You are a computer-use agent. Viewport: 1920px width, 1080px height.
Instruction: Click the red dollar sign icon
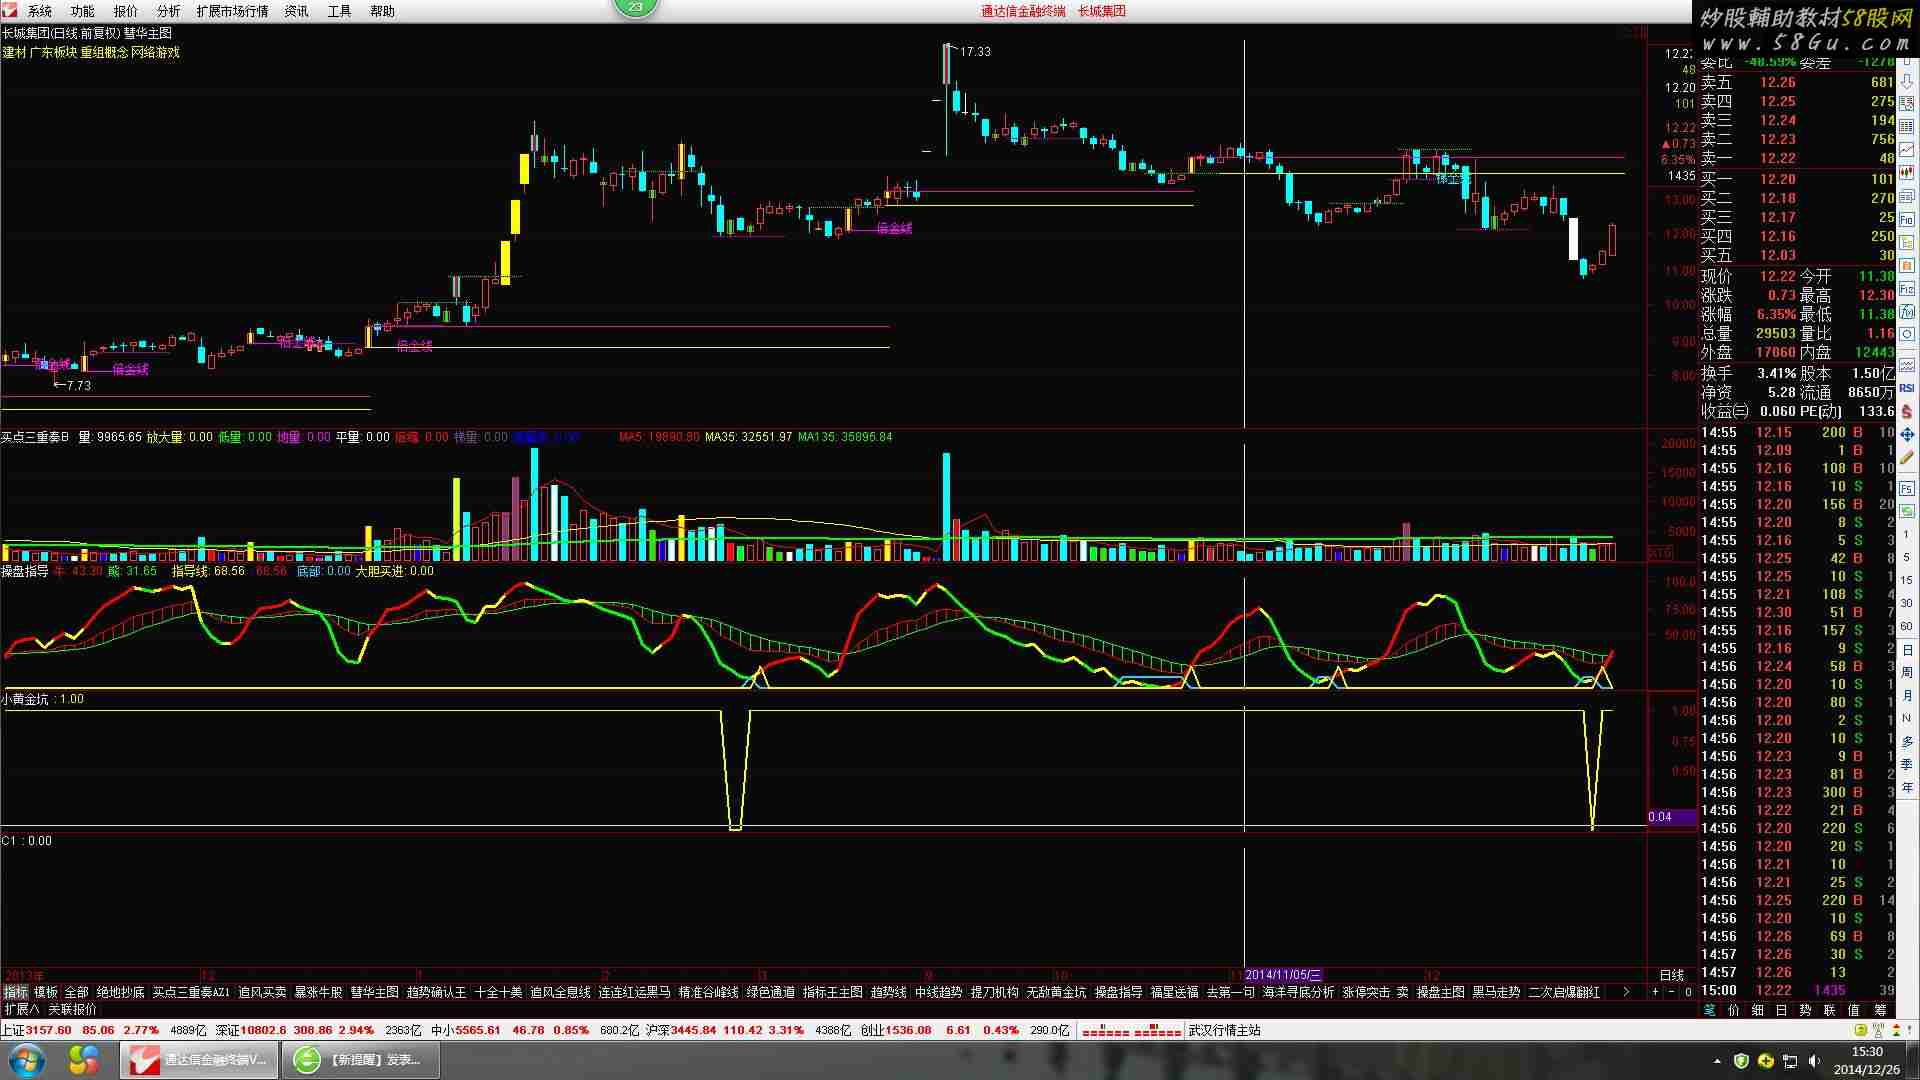coord(1907,411)
